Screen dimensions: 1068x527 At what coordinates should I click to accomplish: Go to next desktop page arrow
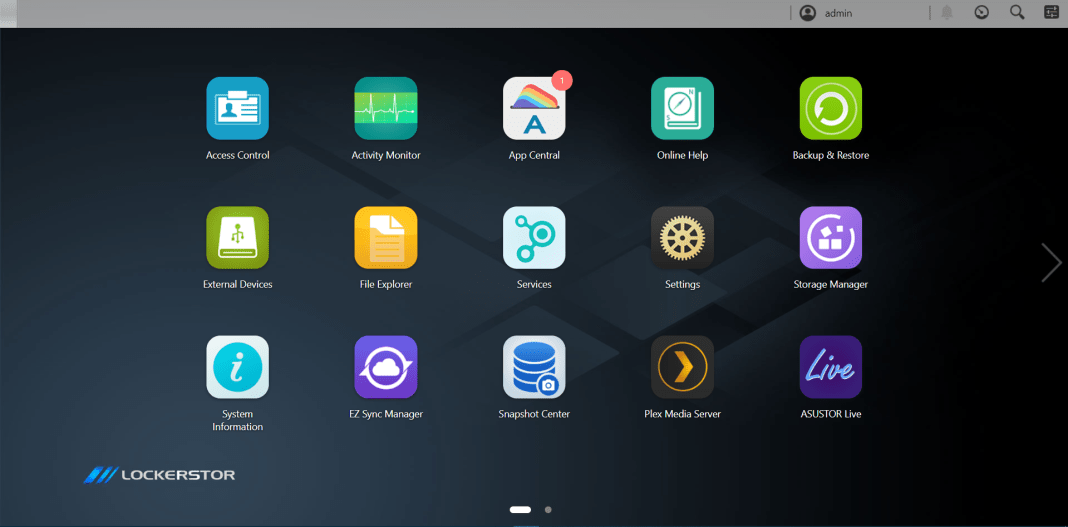[1051, 262]
